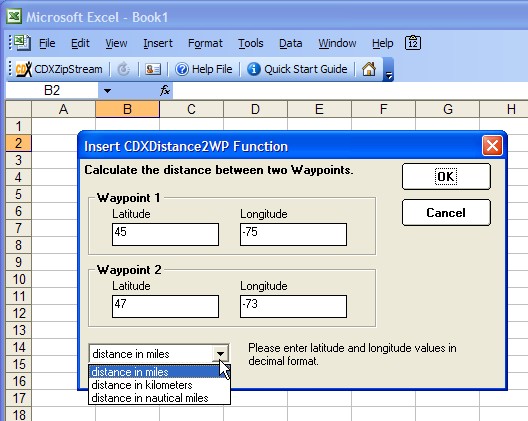This screenshot has height=421, width=528.
Task: Click the home house icon in toolbar
Action: coord(369,69)
